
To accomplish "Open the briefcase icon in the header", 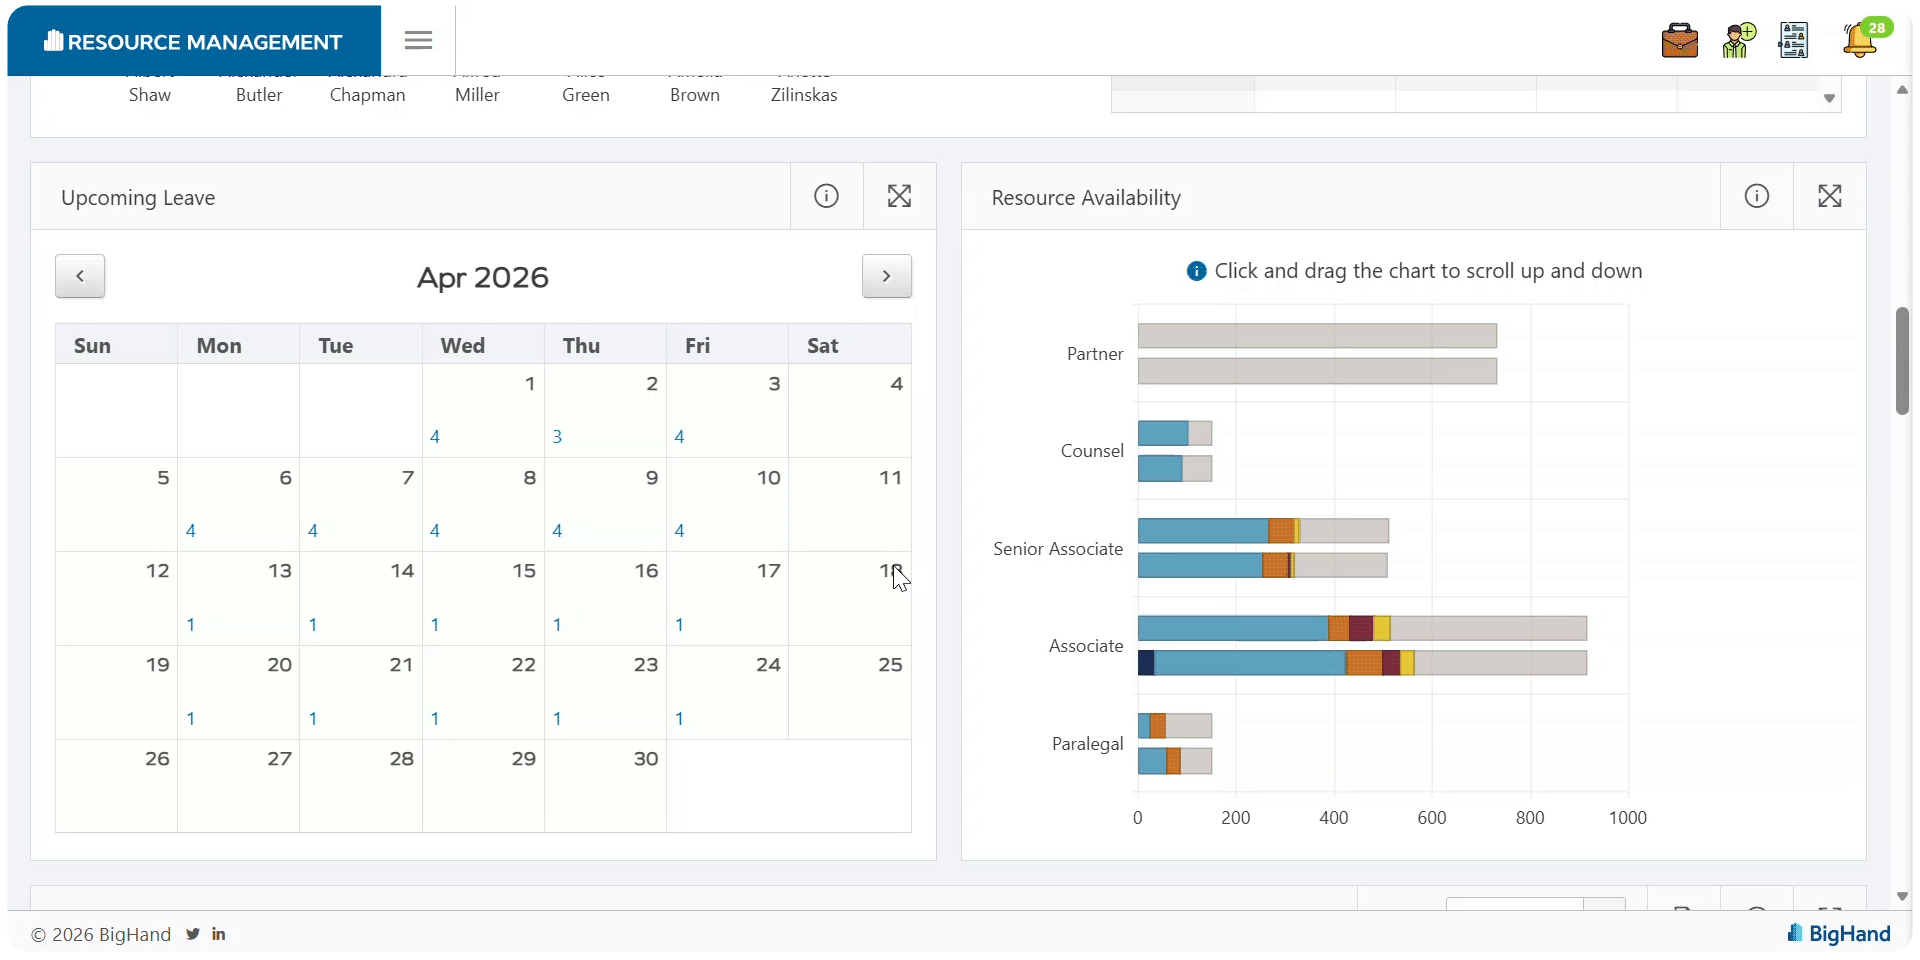I will point(1680,41).
